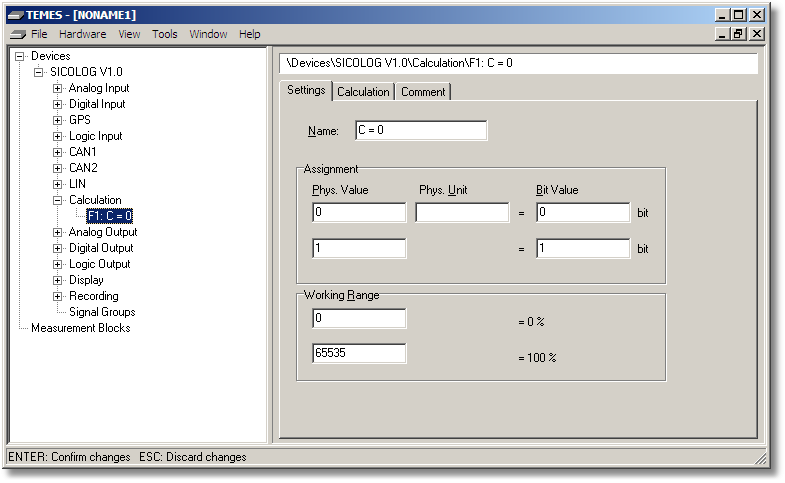Select the Display tree label
Viewport: 785px width, 483px height.
click(x=86, y=280)
